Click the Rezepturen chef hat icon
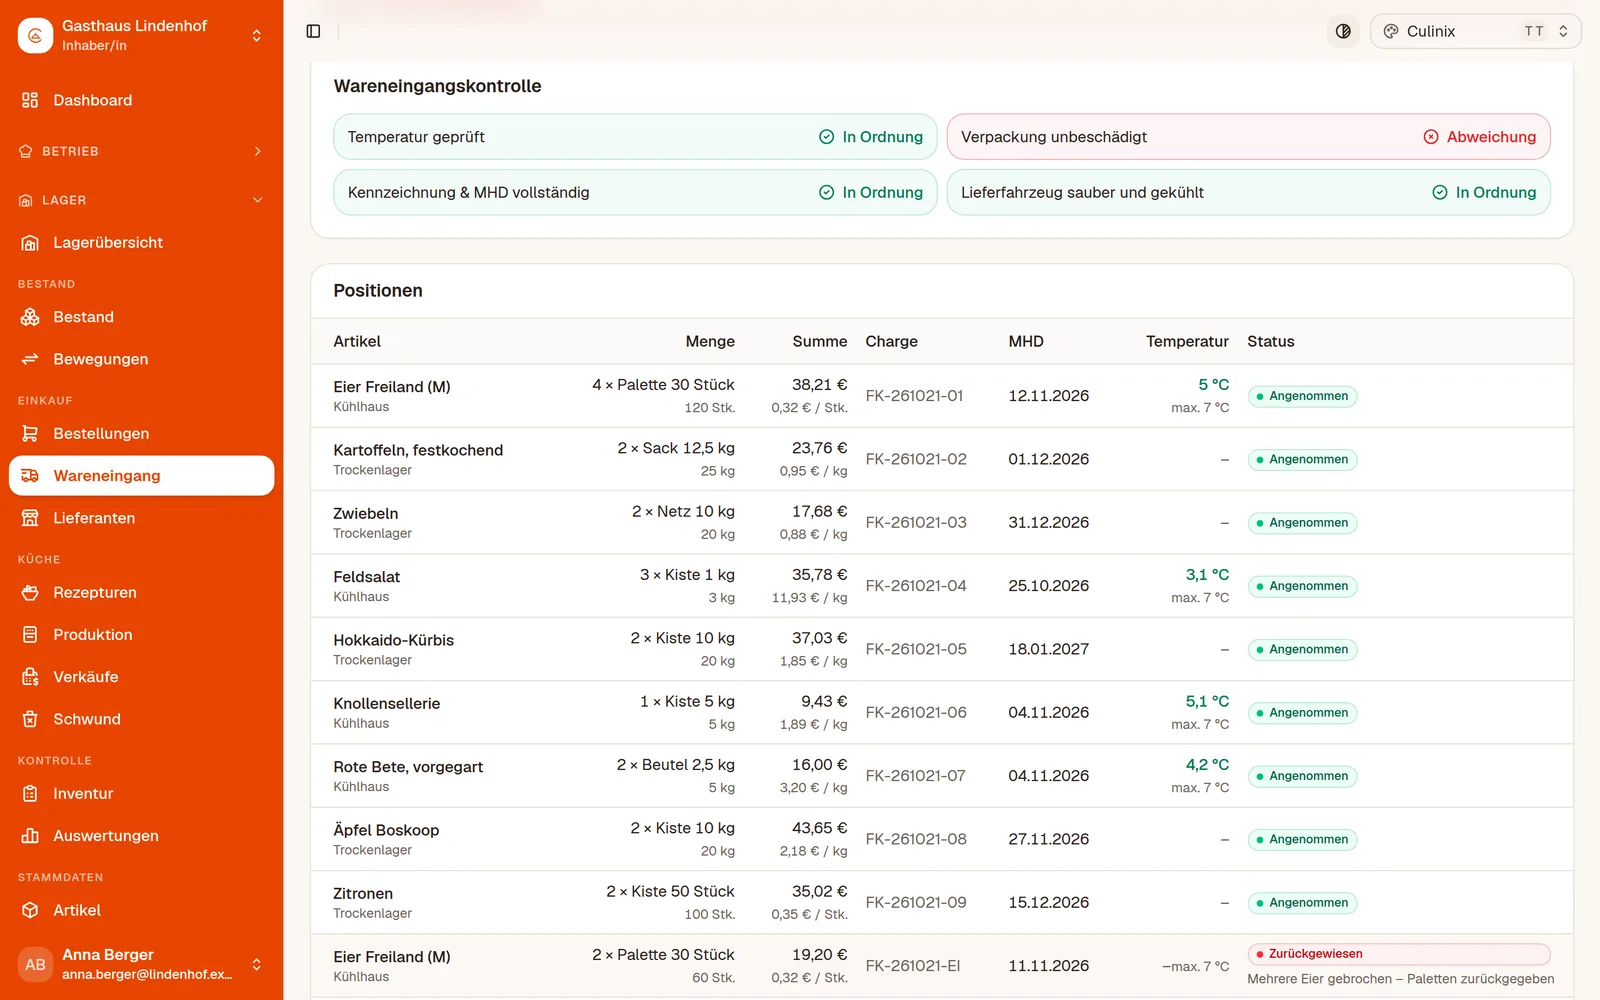Image resolution: width=1600 pixels, height=1000 pixels. [30, 592]
